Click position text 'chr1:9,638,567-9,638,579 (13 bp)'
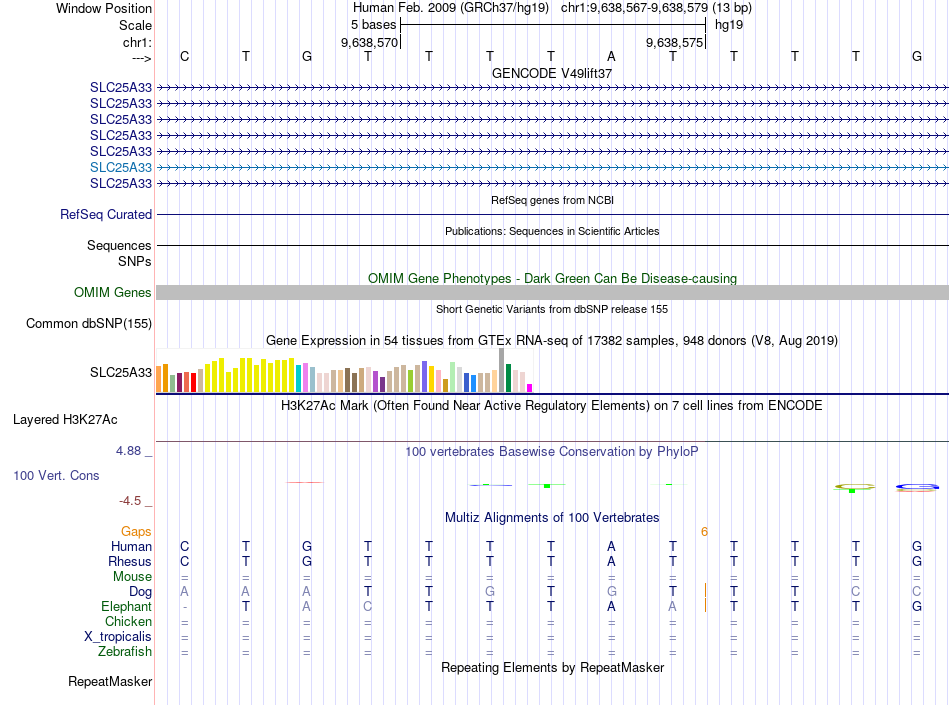This screenshot has width=950, height=705. click(656, 8)
